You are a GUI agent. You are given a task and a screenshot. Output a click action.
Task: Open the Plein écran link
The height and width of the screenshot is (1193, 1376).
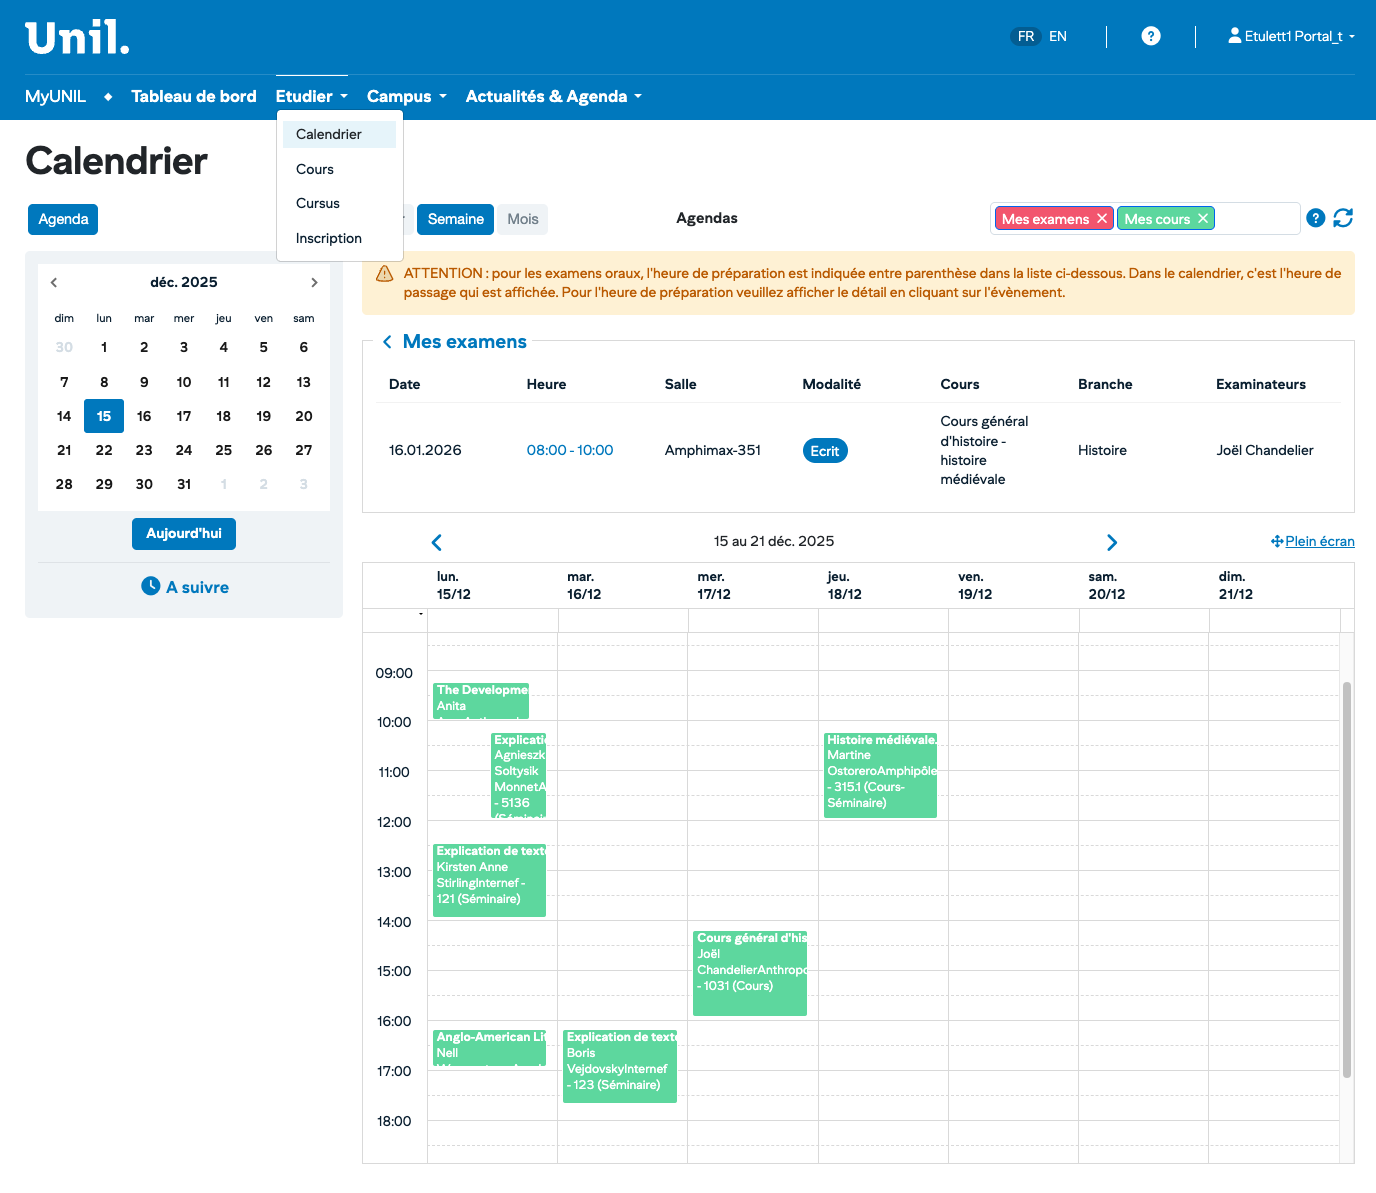click(1313, 541)
